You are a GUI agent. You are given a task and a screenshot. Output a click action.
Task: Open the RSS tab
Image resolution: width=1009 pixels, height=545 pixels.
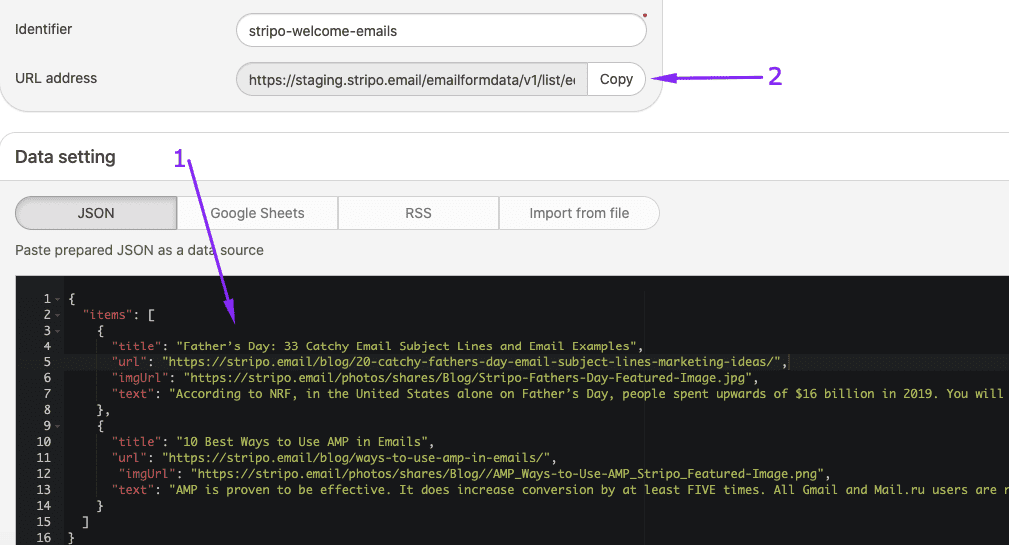[x=418, y=213]
